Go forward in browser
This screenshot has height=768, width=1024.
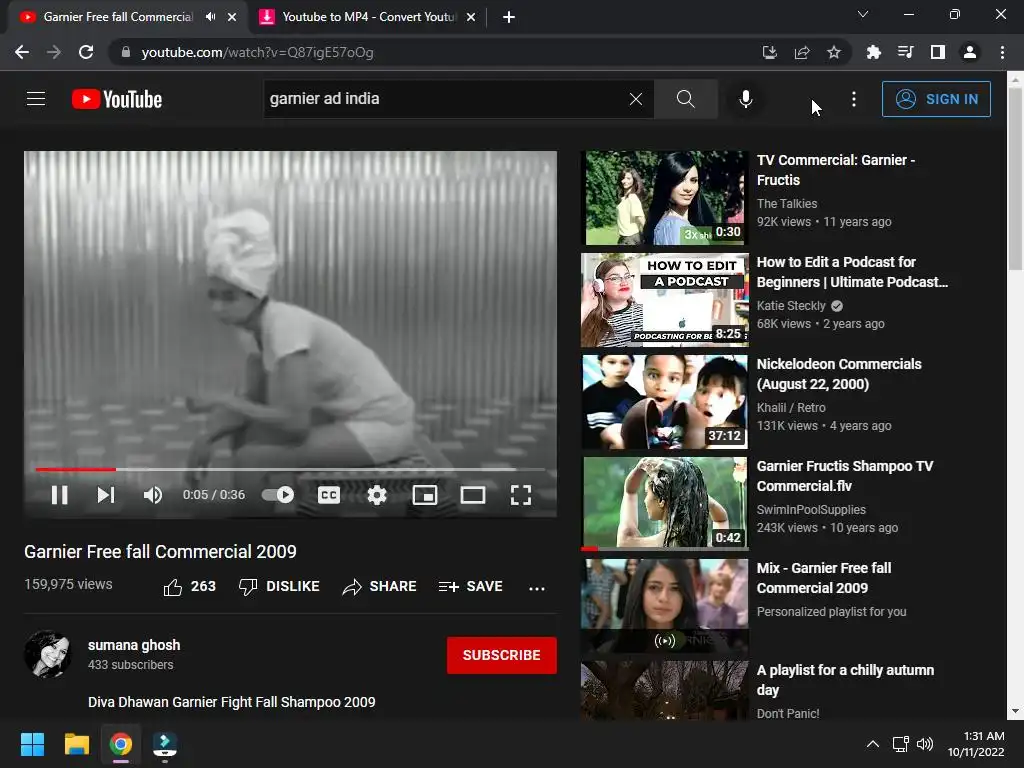[54, 52]
